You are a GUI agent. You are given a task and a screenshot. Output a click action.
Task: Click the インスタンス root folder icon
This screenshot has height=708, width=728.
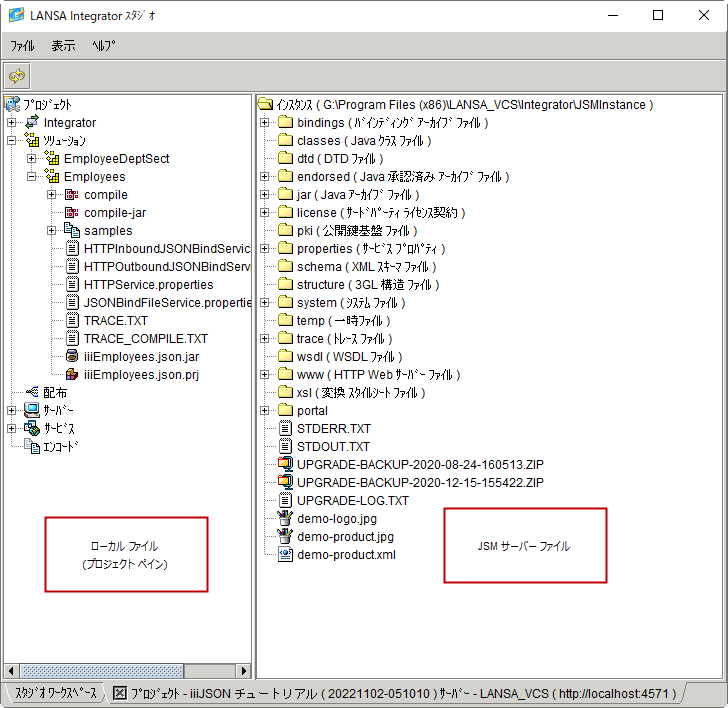(266, 104)
